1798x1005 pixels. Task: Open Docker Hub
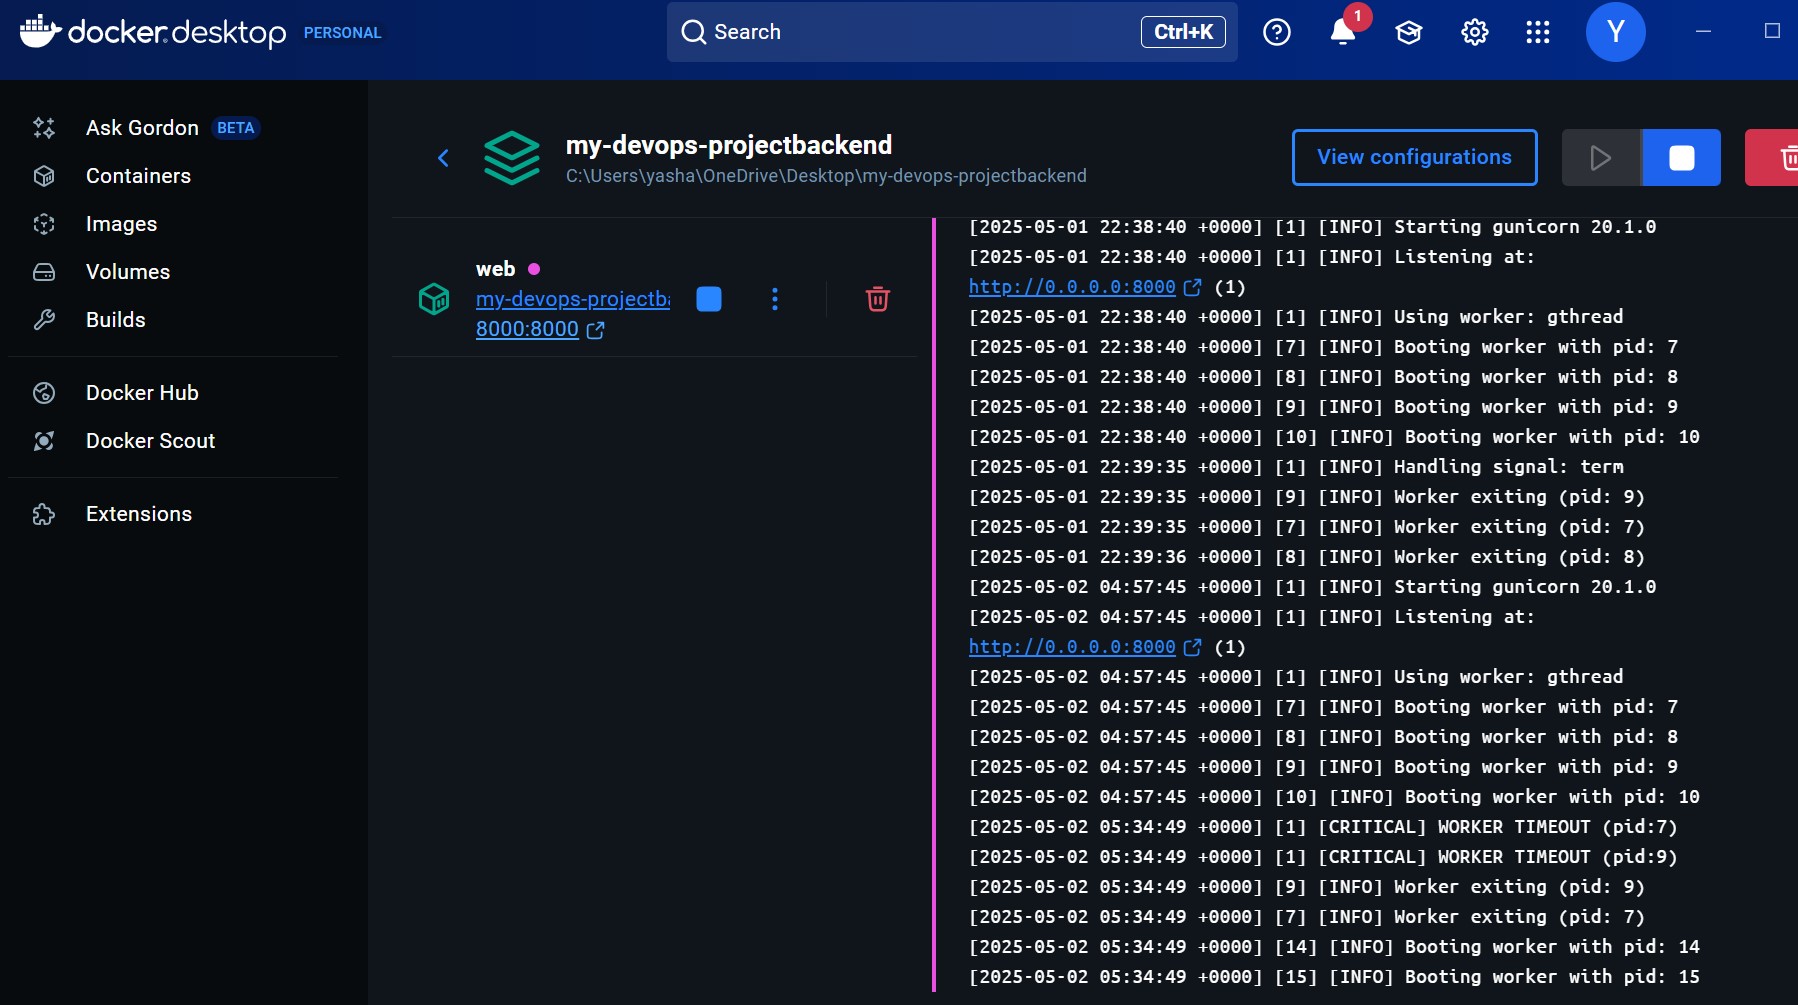tap(141, 392)
